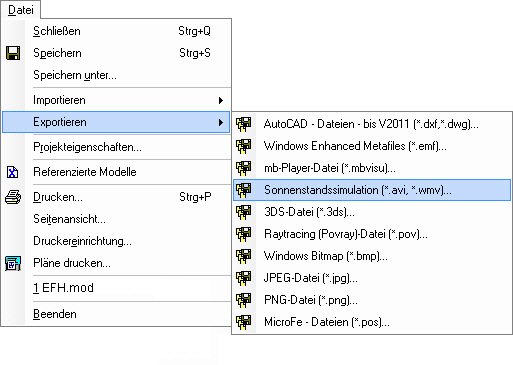The height and width of the screenshot is (365, 513).
Task: Click the plotter icon beside Pläne drucken
Action: click(x=13, y=263)
